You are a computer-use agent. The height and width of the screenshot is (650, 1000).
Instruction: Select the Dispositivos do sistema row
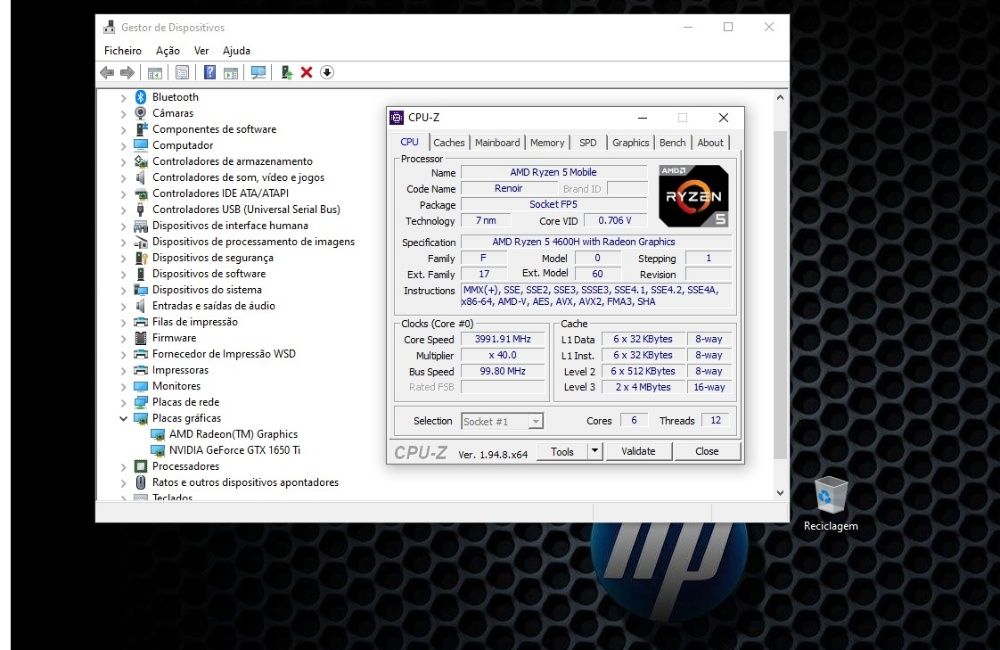(207, 290)
